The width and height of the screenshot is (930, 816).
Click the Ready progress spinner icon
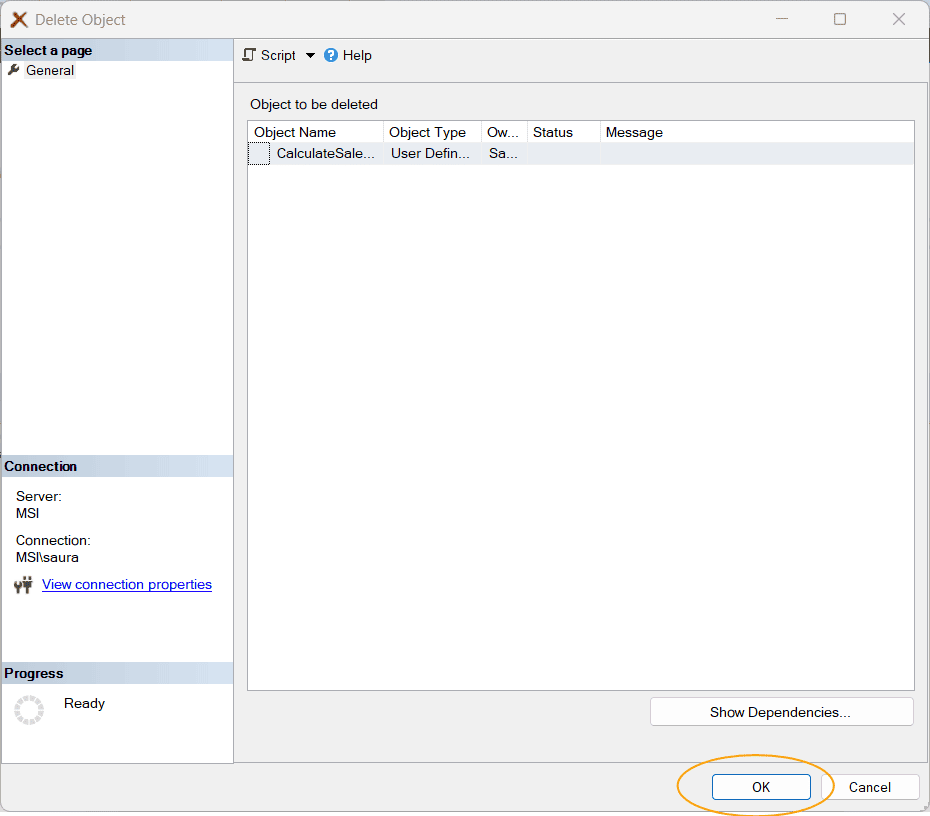point(29,709)
